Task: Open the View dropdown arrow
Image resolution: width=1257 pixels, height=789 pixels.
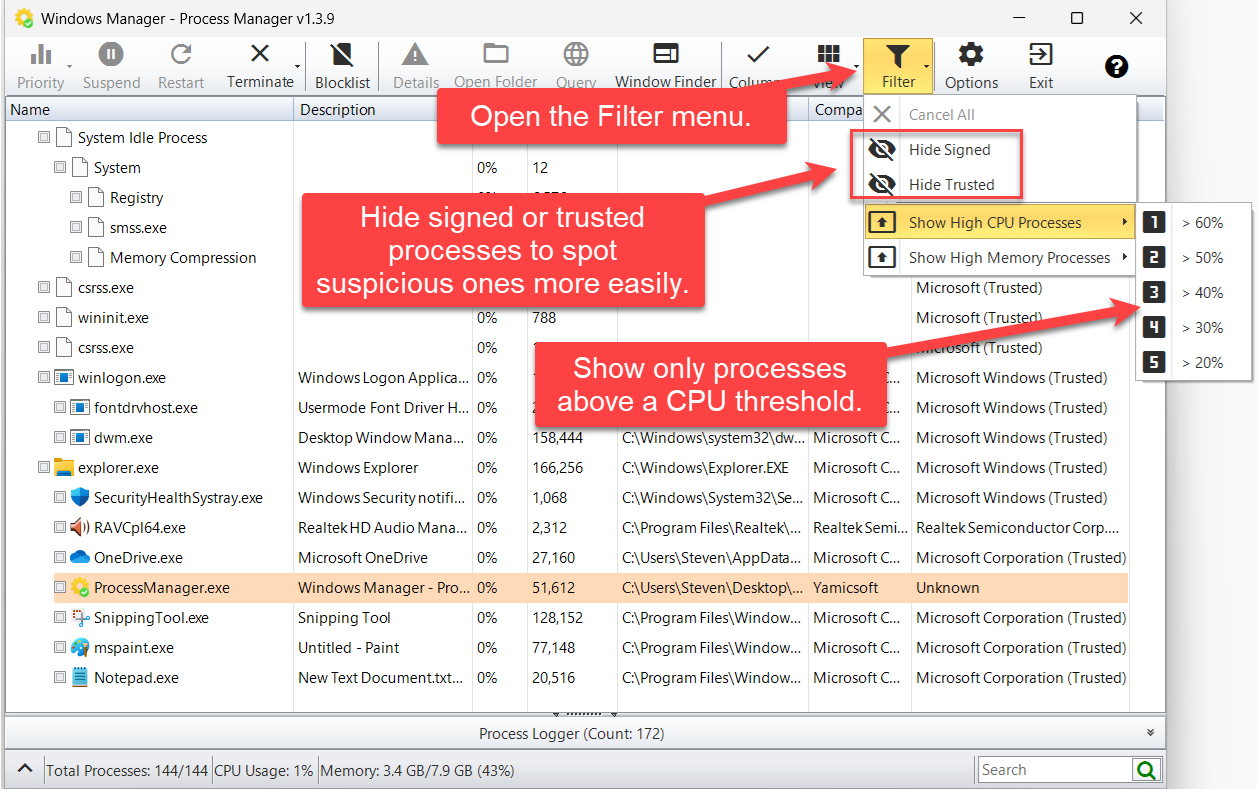Action: pos(857,66)
